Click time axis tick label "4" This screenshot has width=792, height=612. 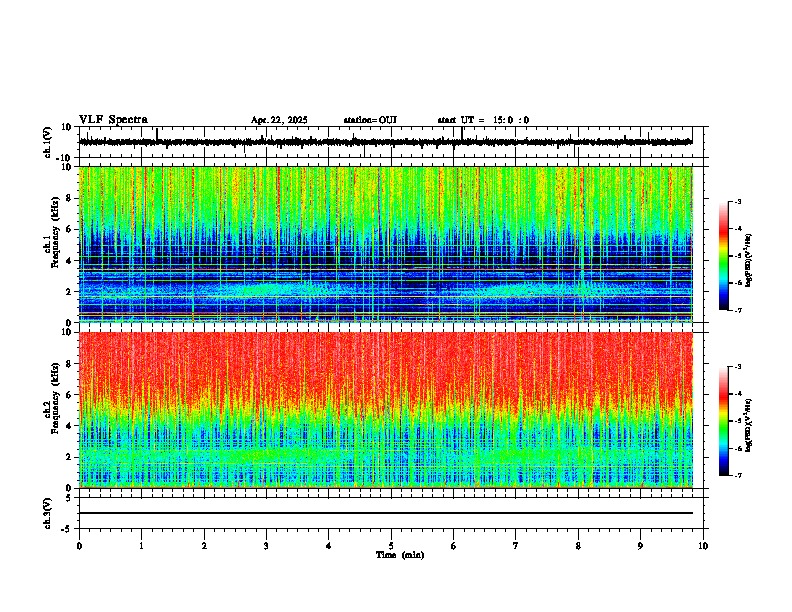329,546
